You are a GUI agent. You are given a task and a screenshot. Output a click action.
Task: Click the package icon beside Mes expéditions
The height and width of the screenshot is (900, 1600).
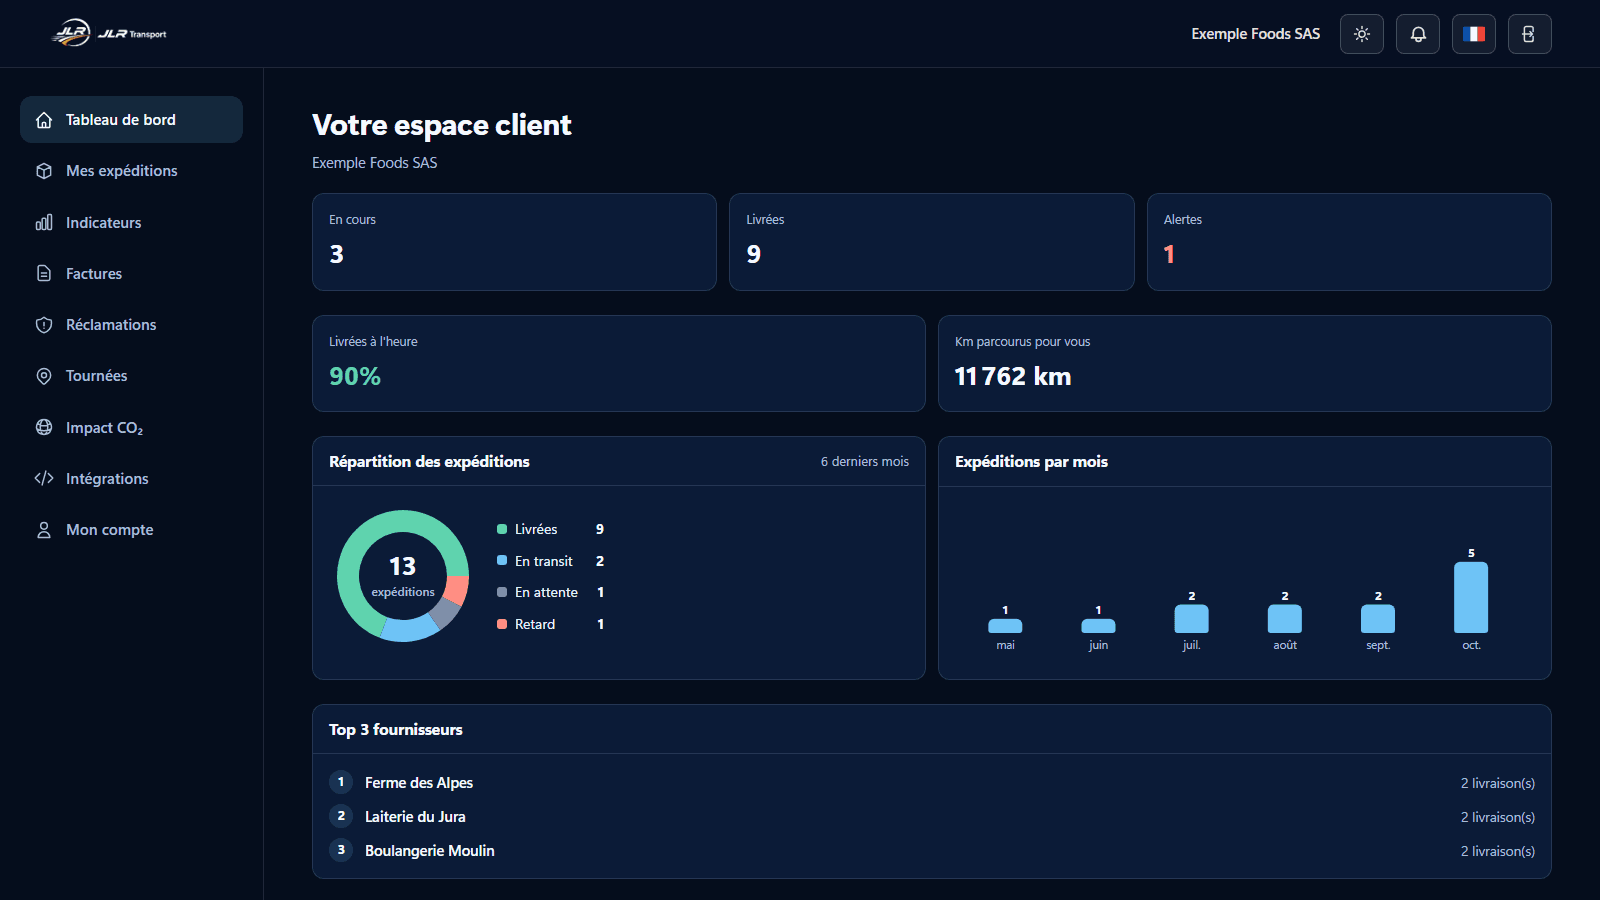[44, 171]
